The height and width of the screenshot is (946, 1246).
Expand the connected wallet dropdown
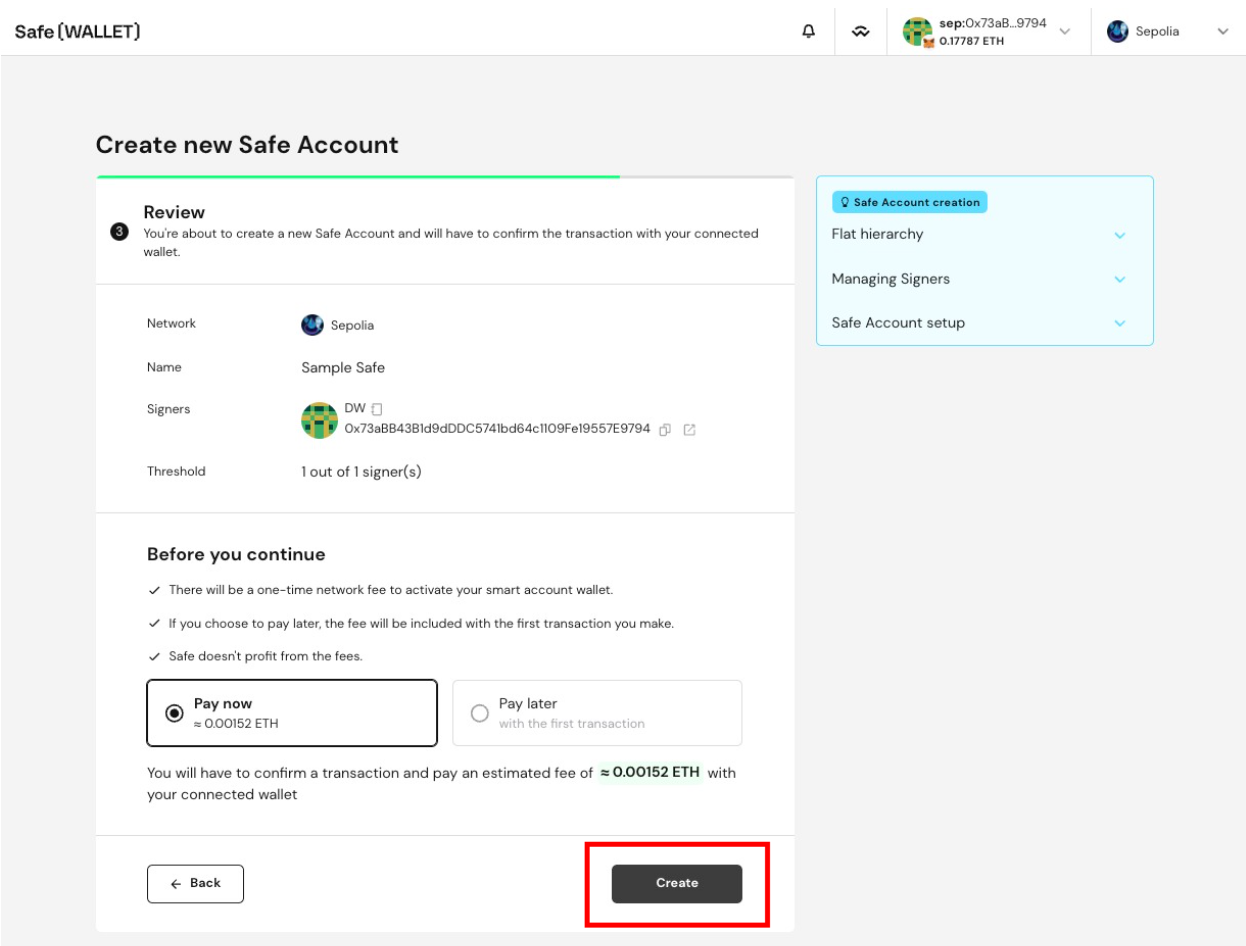click(1064, 31)
